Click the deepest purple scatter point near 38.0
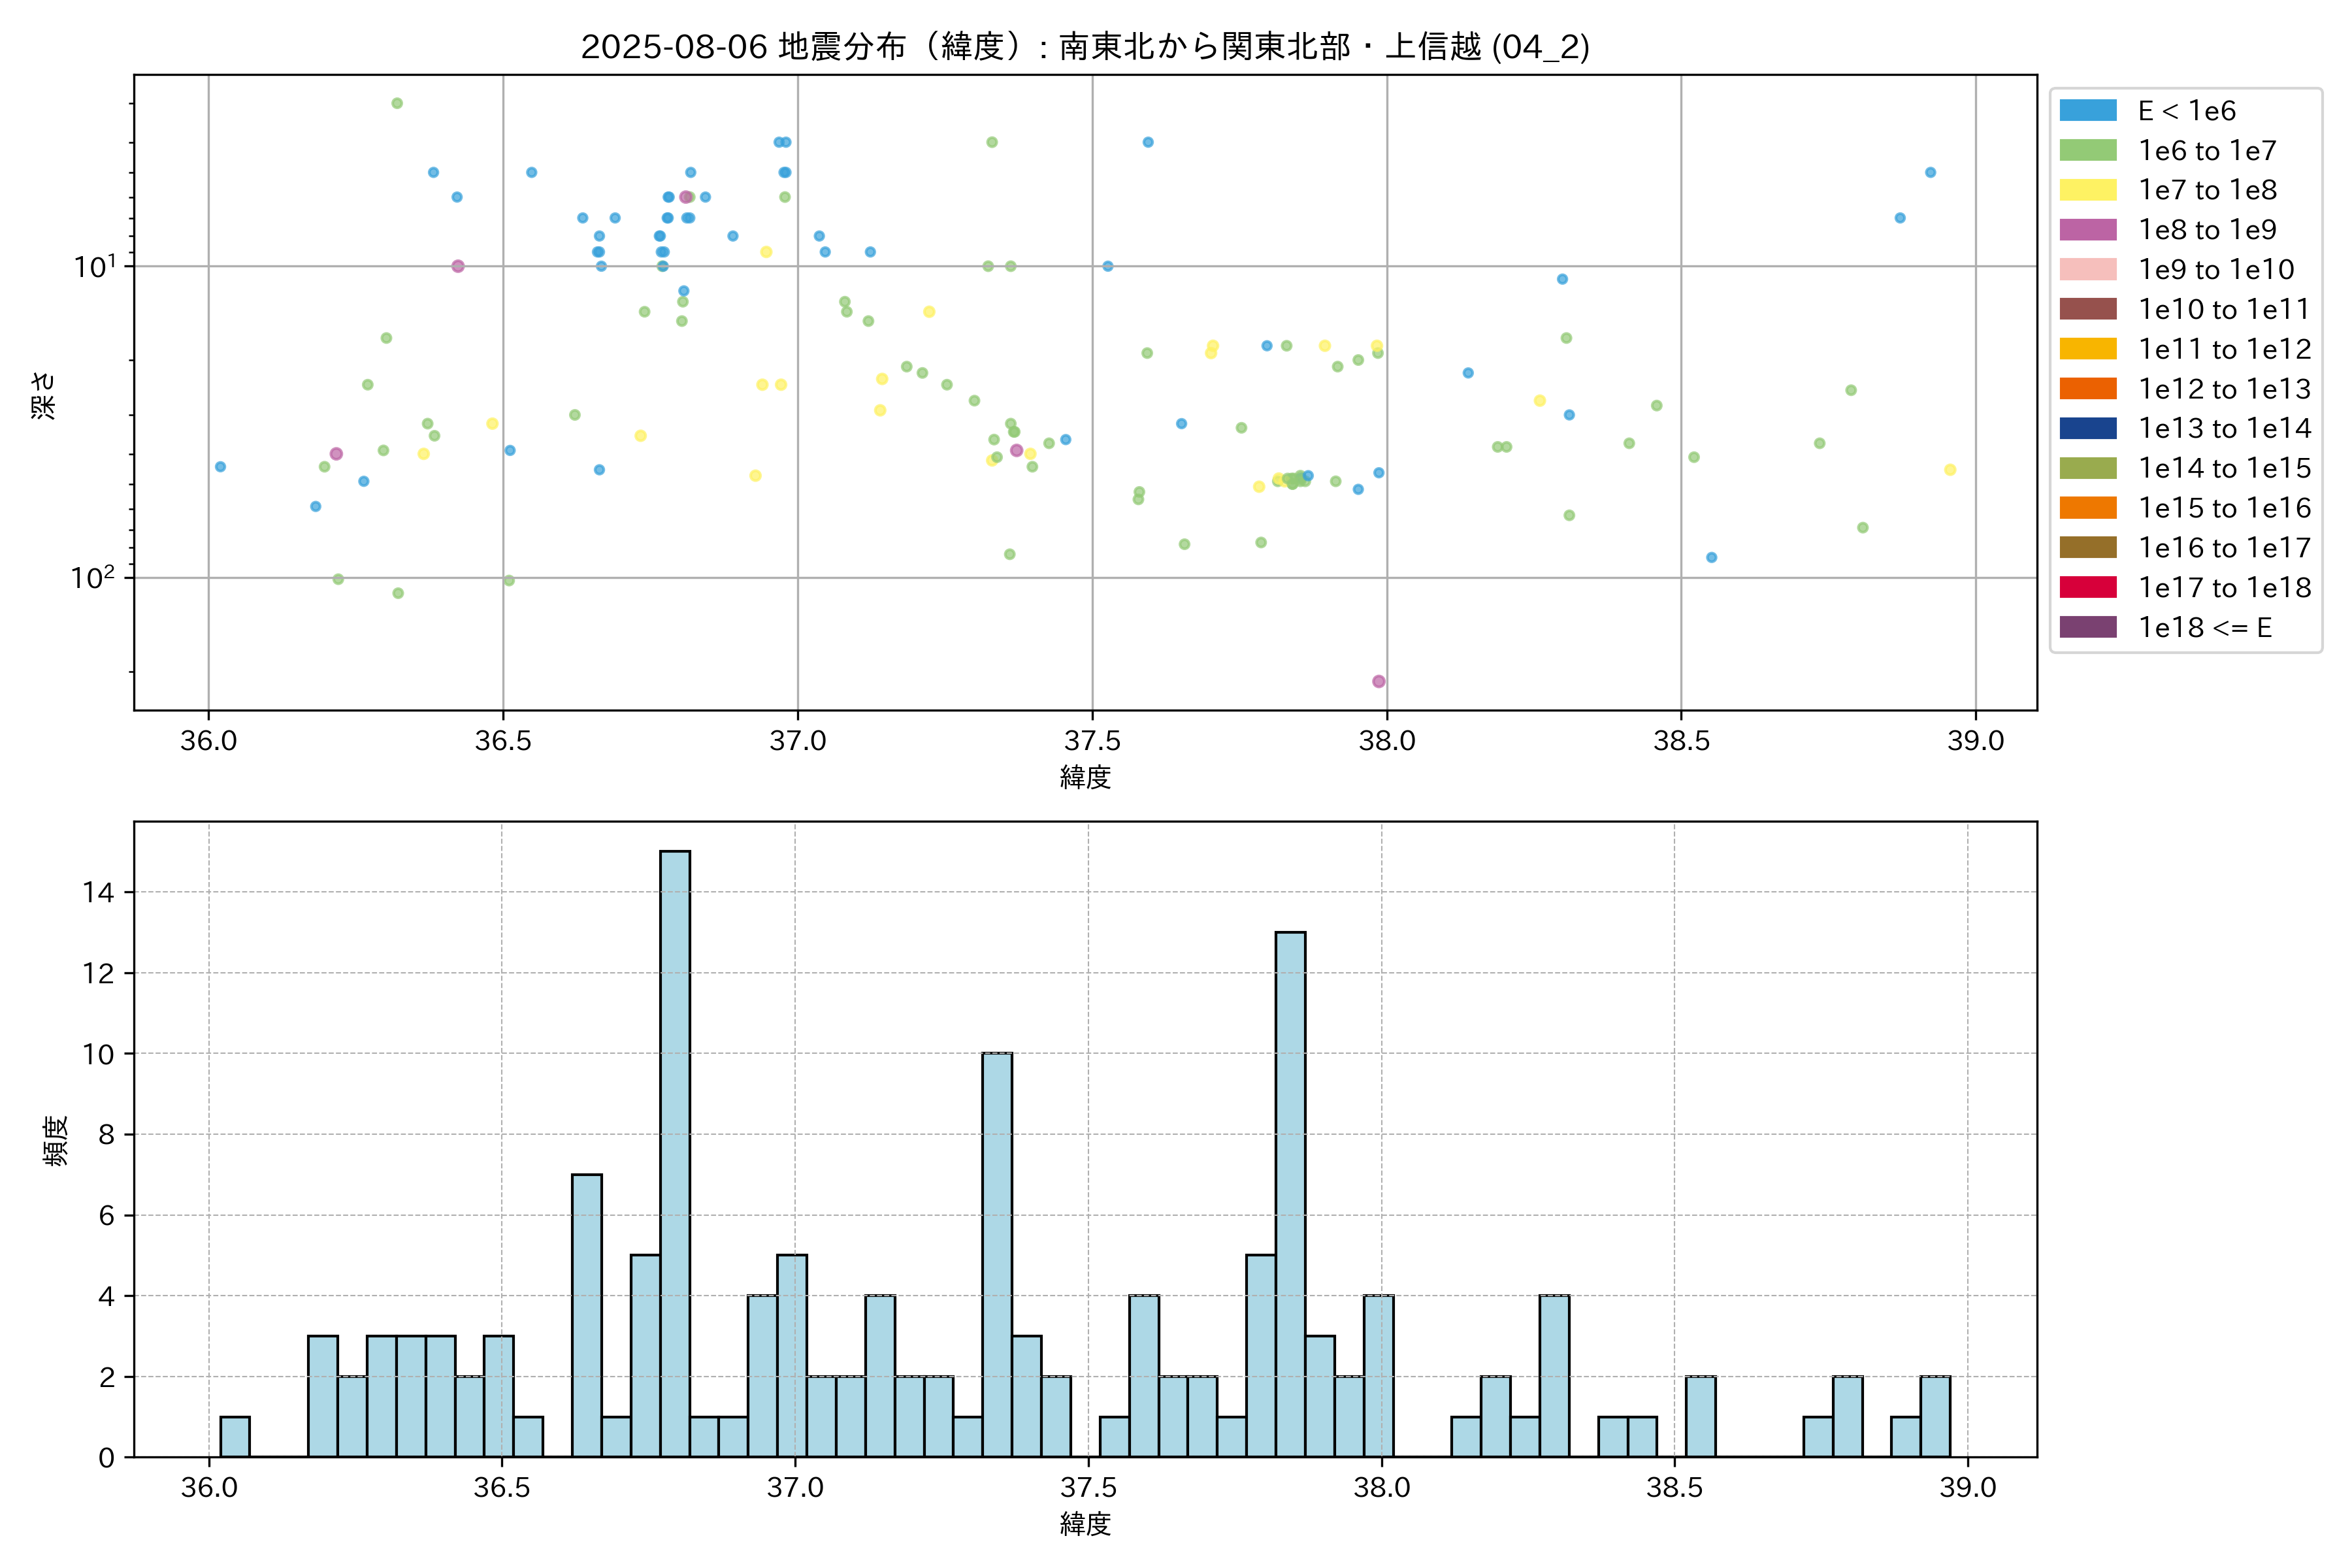Viewport: 2352px width, 1568px height. [x=1379, y=681]
